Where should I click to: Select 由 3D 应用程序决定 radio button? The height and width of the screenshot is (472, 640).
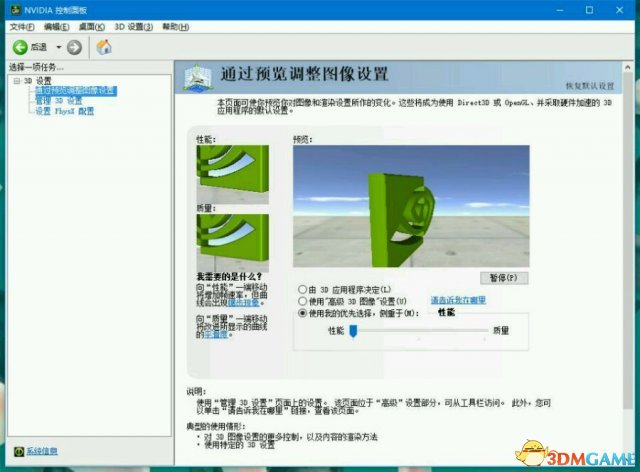pos(302,289)
